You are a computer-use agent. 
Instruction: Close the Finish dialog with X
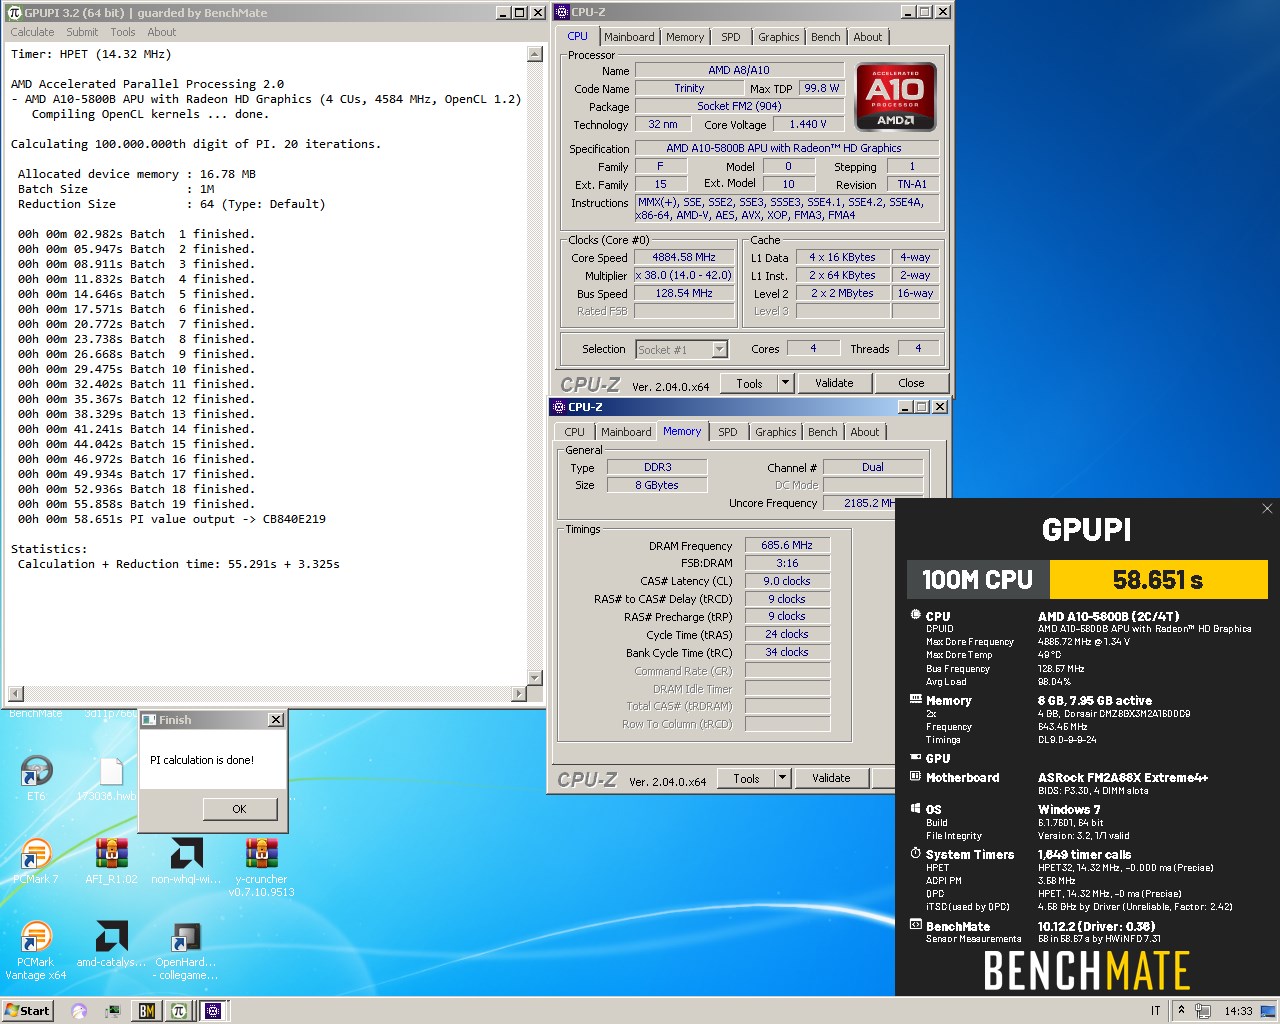[x=276, y=720]
